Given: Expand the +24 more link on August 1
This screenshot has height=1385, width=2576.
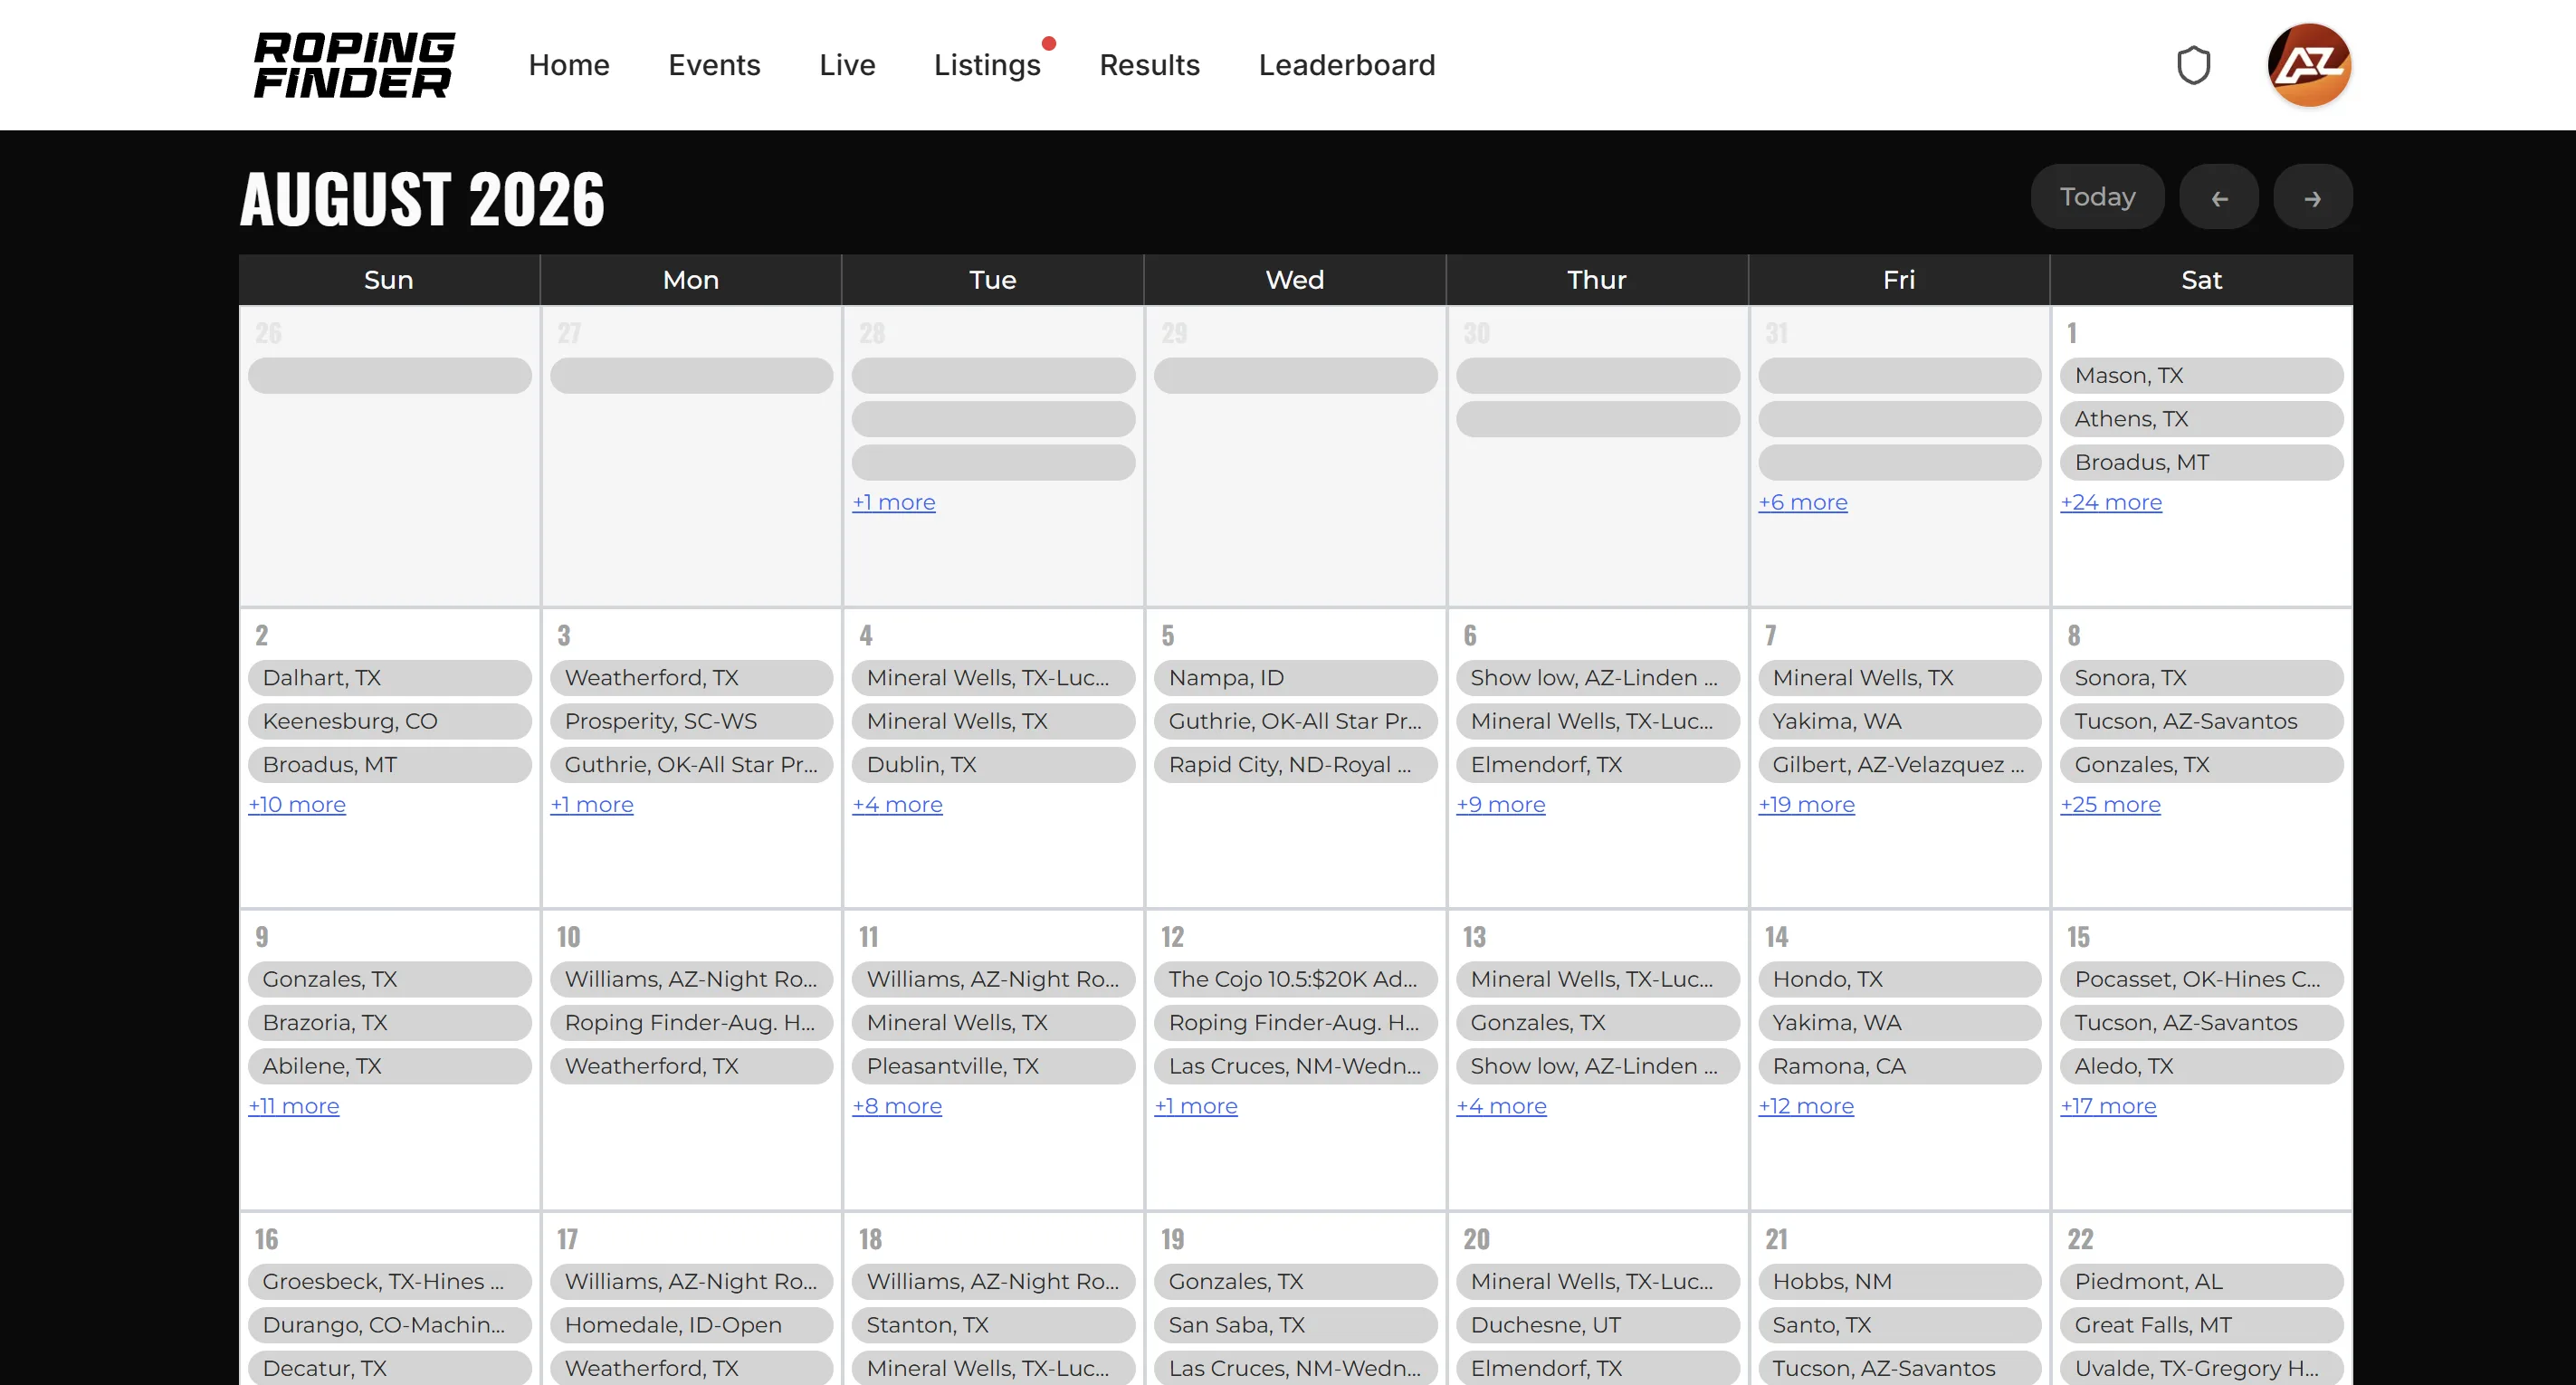Looking at the screenshot, I should pos(2110,502).
